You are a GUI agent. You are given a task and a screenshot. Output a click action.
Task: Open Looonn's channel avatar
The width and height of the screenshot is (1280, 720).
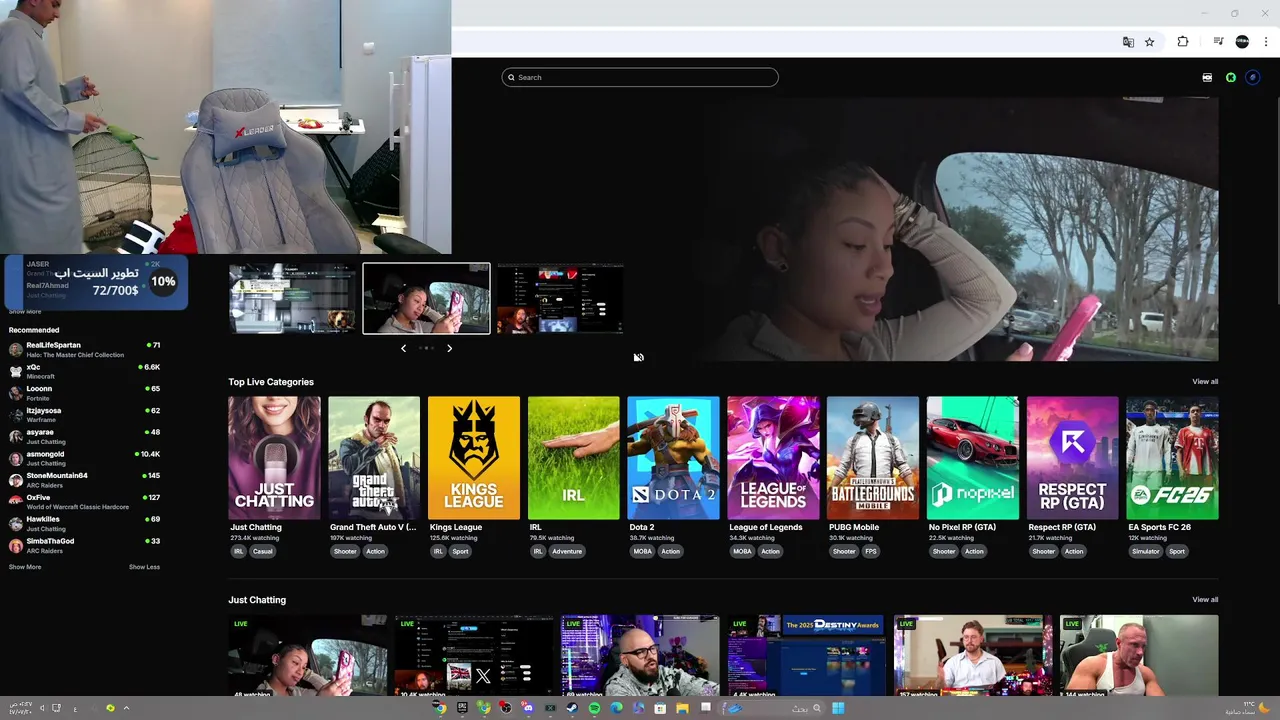point(15,392)
